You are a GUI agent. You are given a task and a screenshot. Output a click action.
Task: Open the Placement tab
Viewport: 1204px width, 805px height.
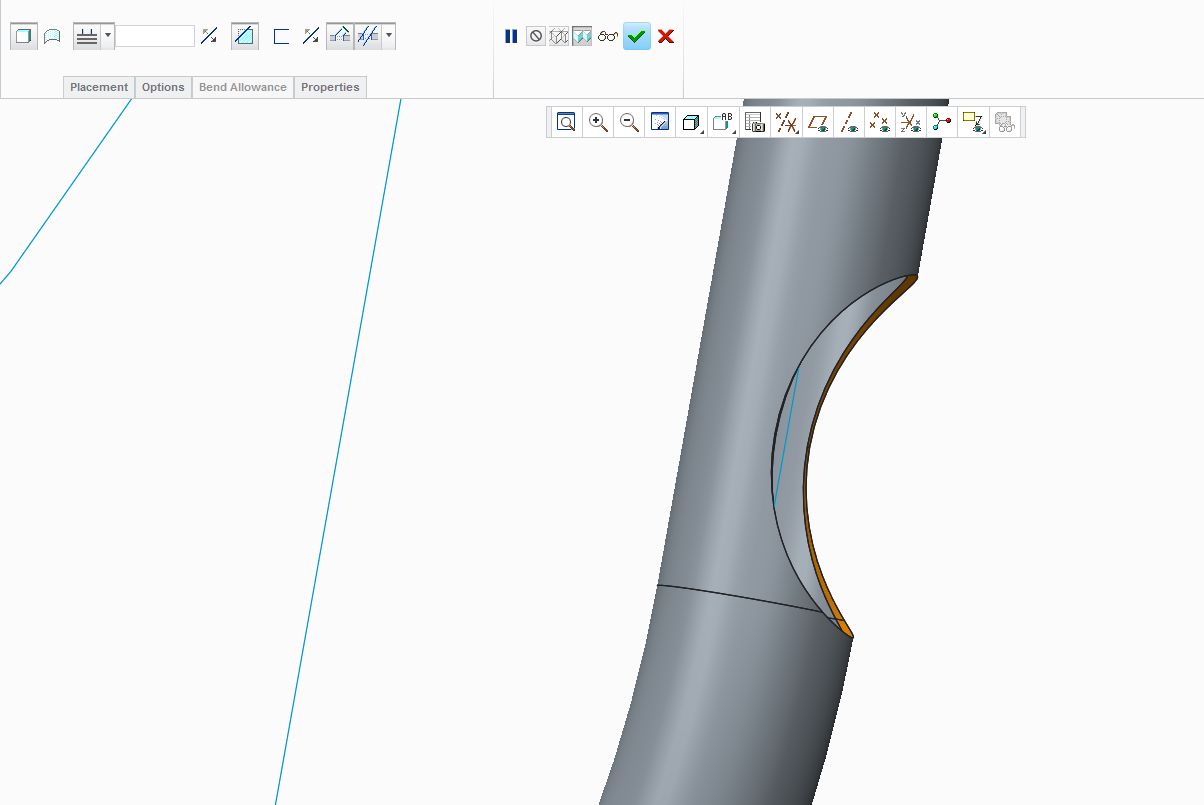click(99, 87)
